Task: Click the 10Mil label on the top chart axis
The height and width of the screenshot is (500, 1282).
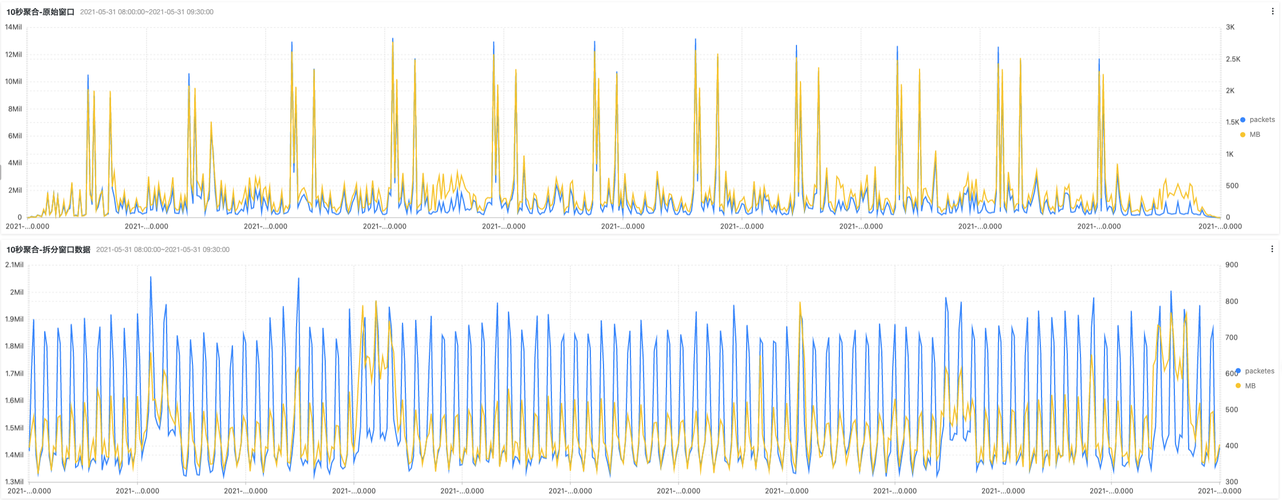Action: (13, 81)
